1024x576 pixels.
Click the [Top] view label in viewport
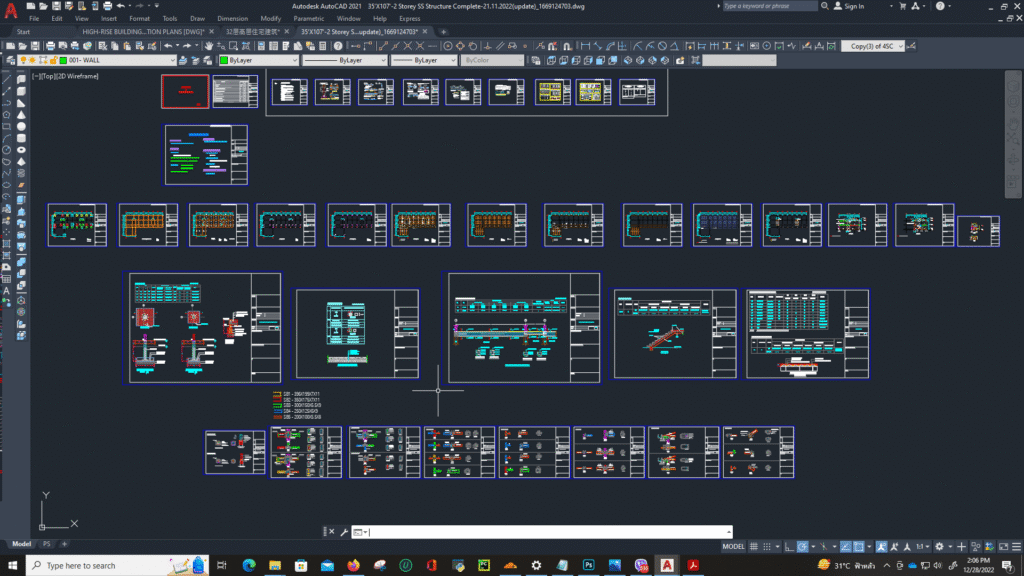tap(48, 76)
